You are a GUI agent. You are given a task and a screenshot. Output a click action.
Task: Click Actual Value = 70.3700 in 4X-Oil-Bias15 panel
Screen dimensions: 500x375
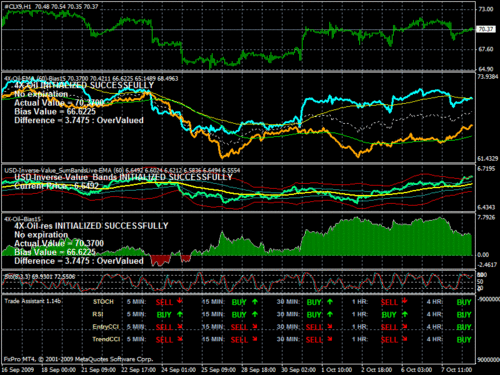coord(59,243)
